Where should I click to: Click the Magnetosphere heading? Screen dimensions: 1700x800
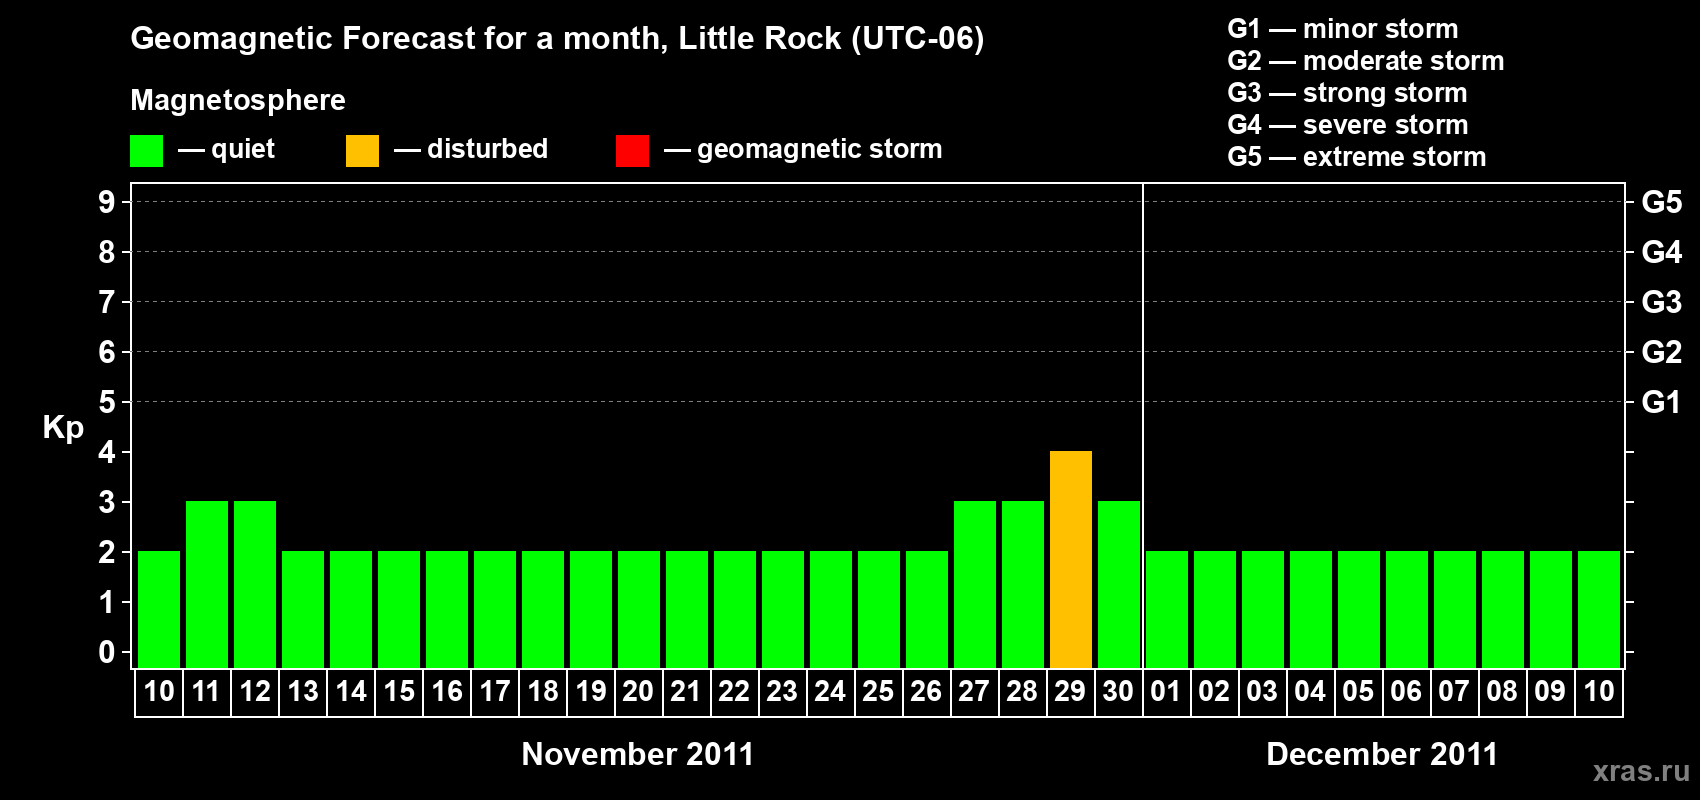click(238, 100)
